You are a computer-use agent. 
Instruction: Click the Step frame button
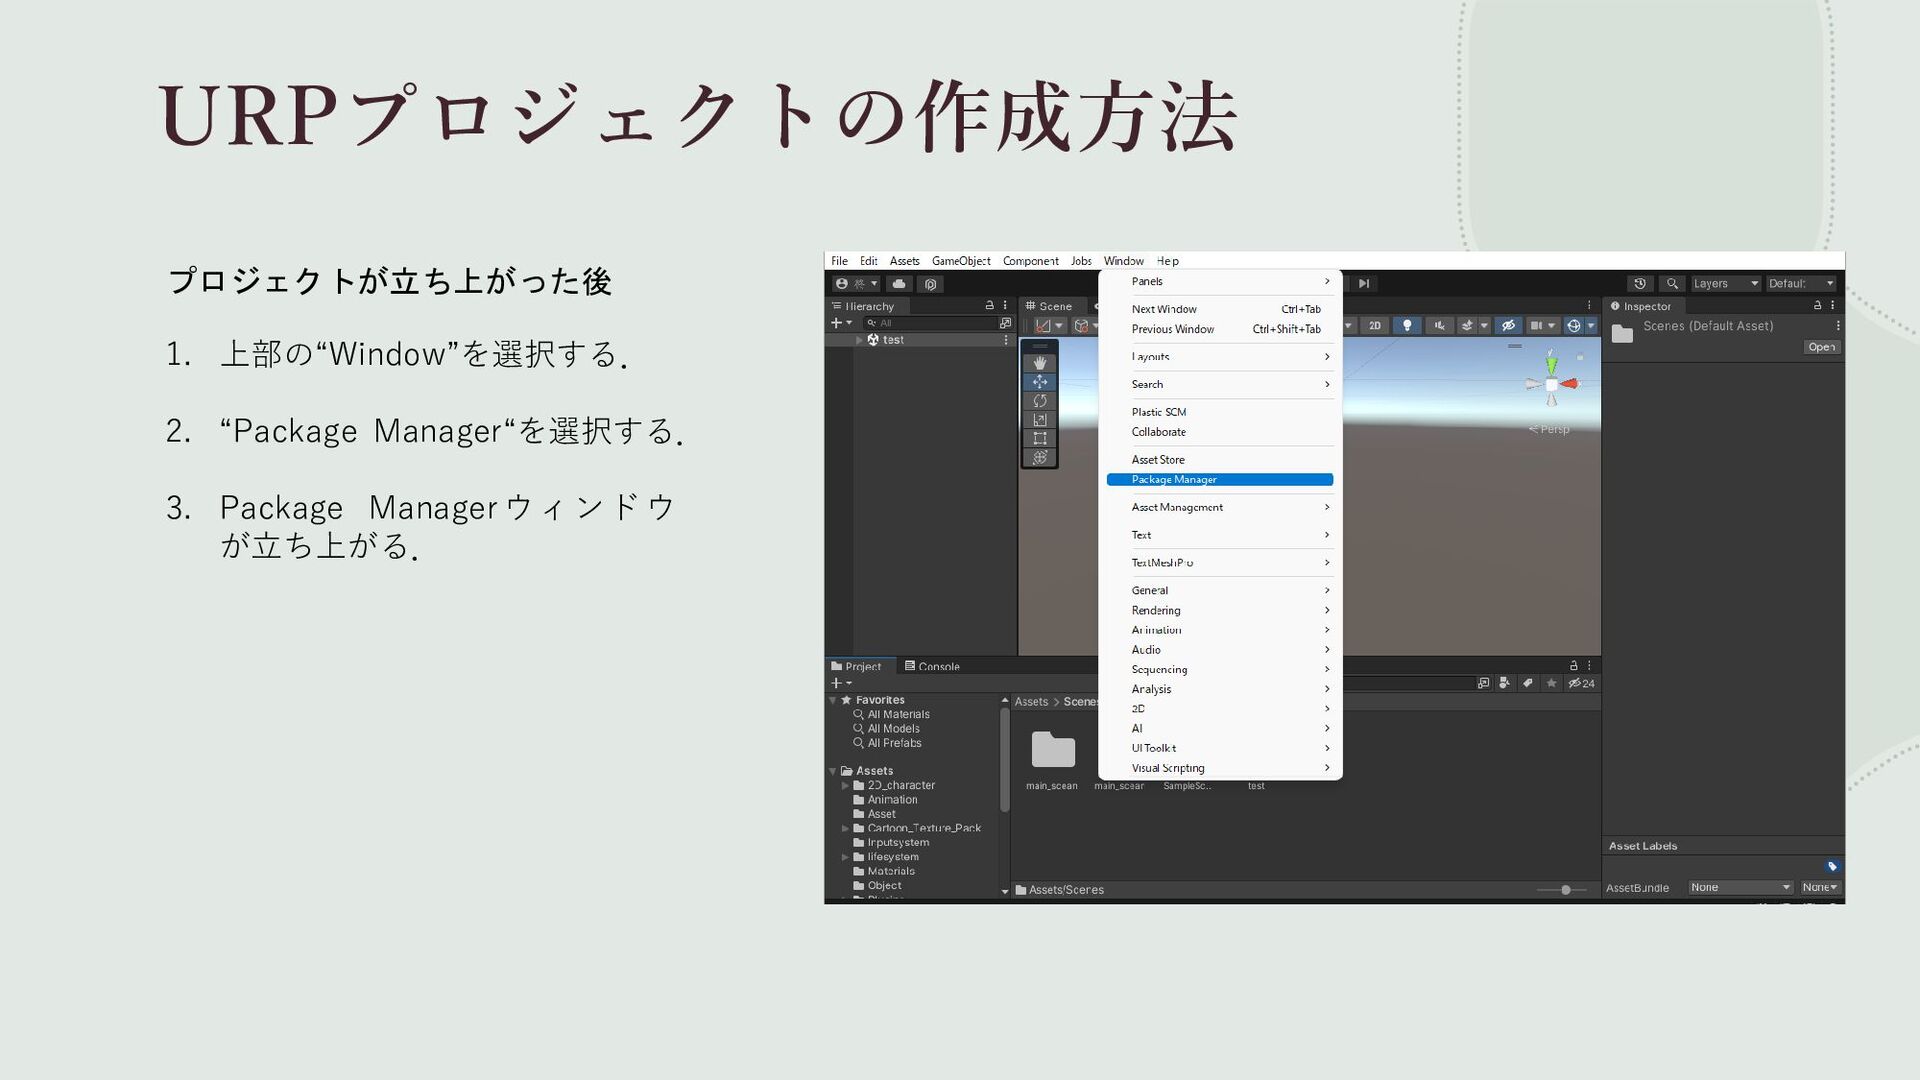pos(1364,284)
